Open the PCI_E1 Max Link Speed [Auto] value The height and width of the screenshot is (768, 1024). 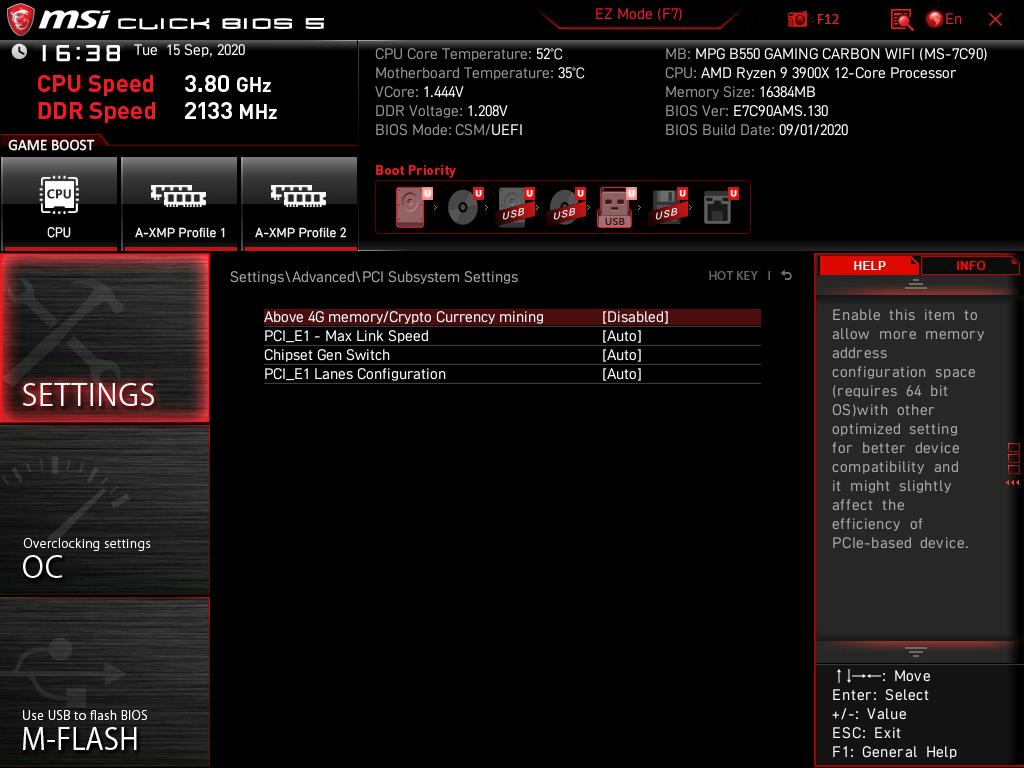click(622, 336)
